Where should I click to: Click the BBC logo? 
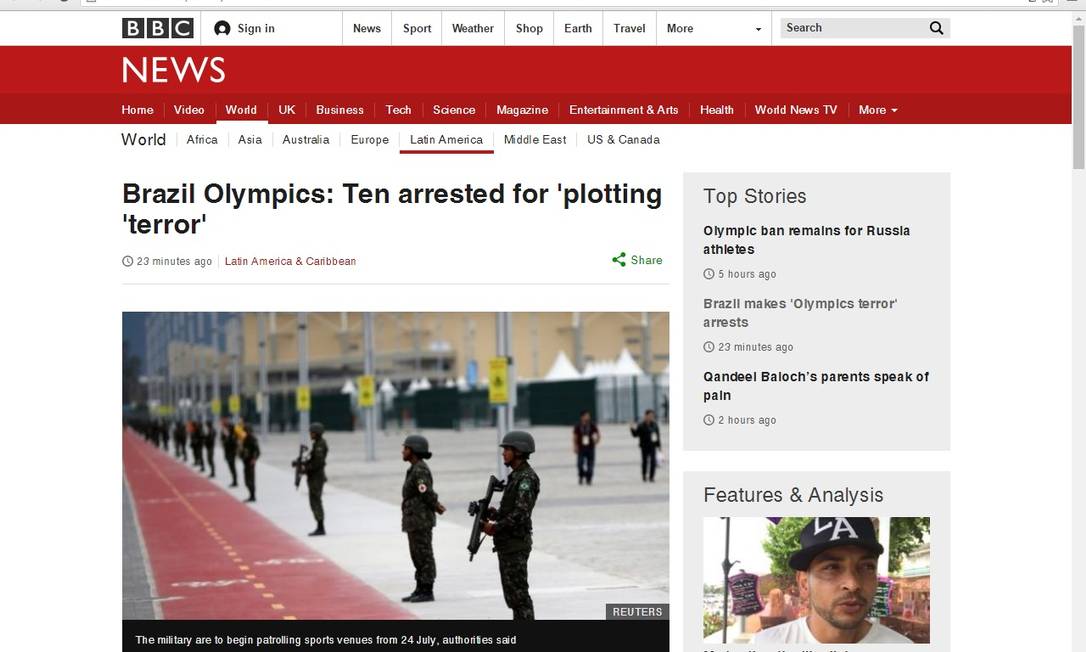point(157,28)
